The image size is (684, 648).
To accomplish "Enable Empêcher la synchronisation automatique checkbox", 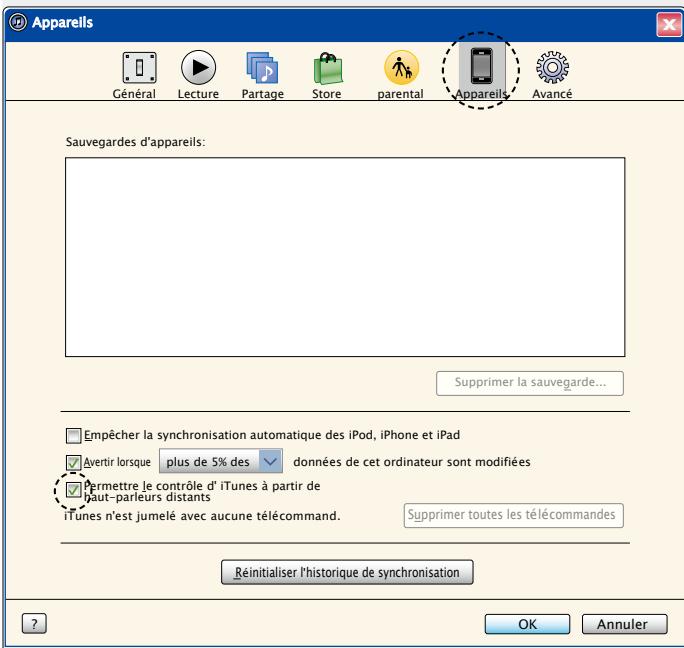I will coord(72,436).
